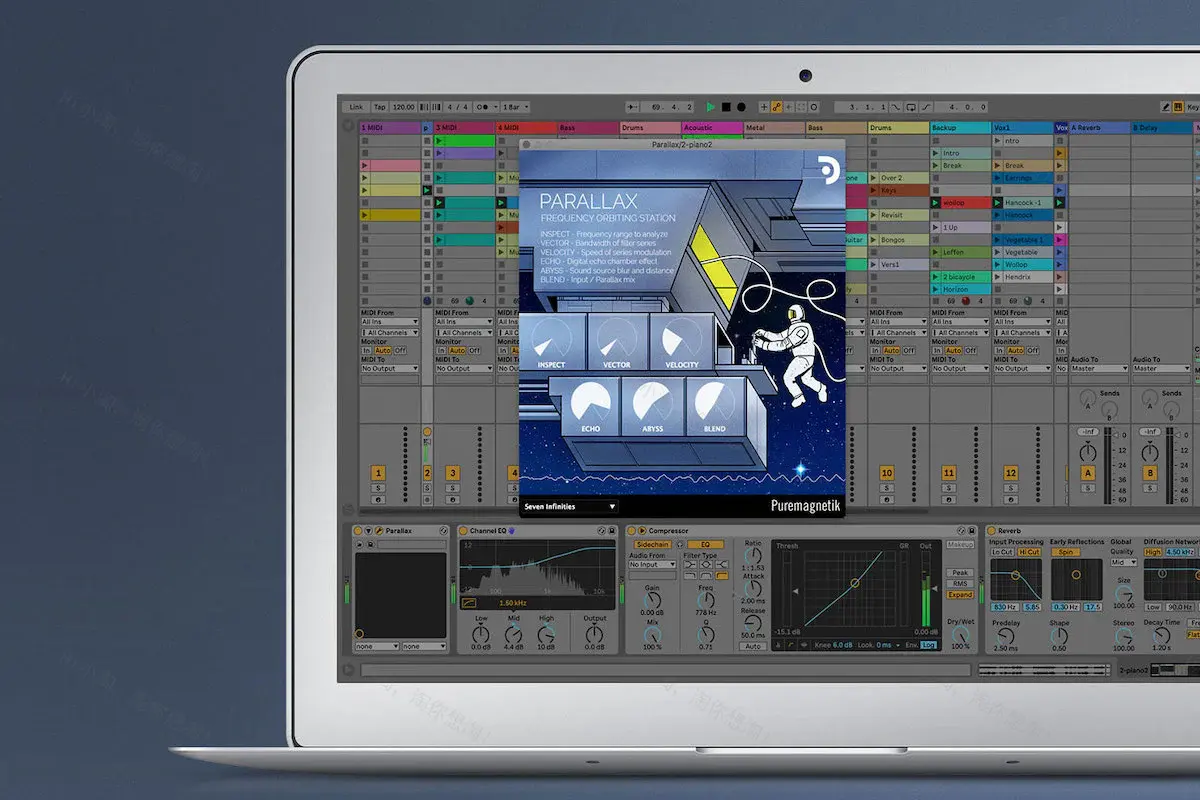
Task: Disable Hi Cut in Reverb Input Processing
Action: pos(1029,552)
